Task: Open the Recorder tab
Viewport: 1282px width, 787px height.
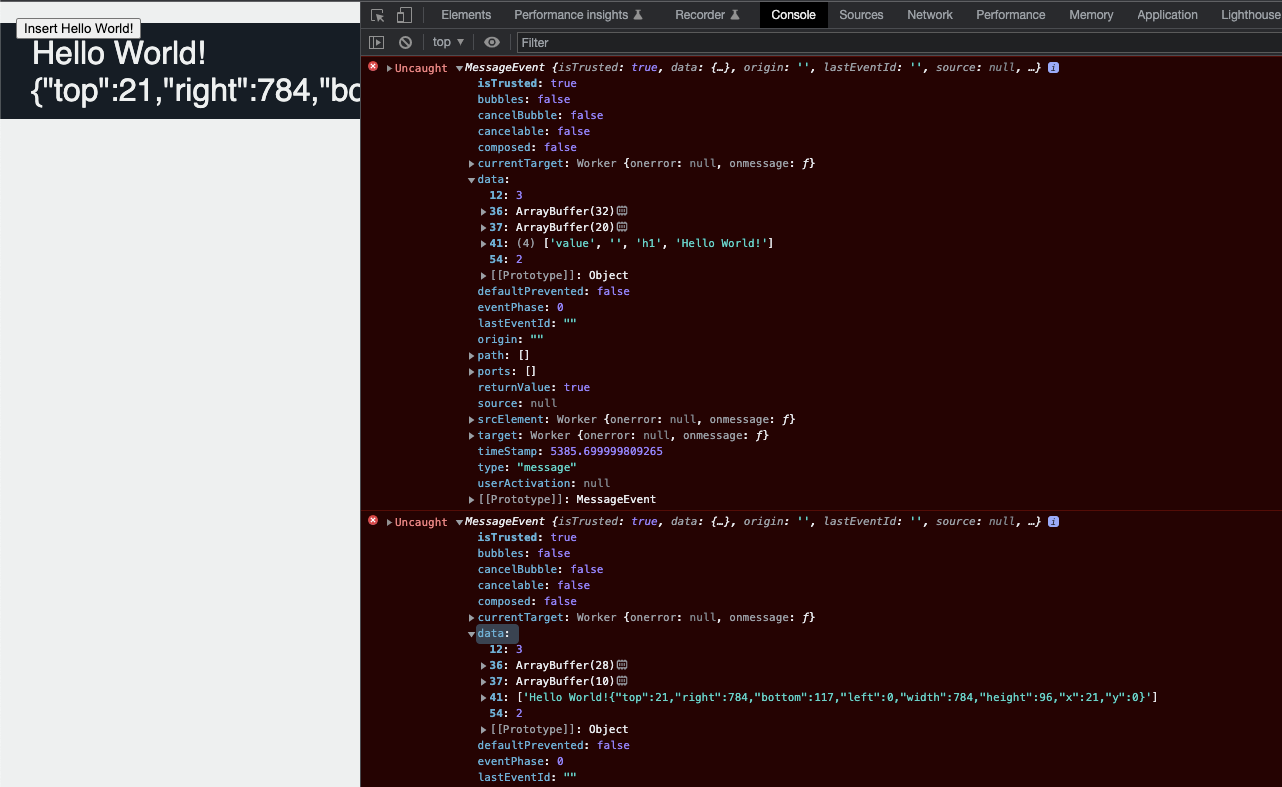Action: tap(707, 15)
